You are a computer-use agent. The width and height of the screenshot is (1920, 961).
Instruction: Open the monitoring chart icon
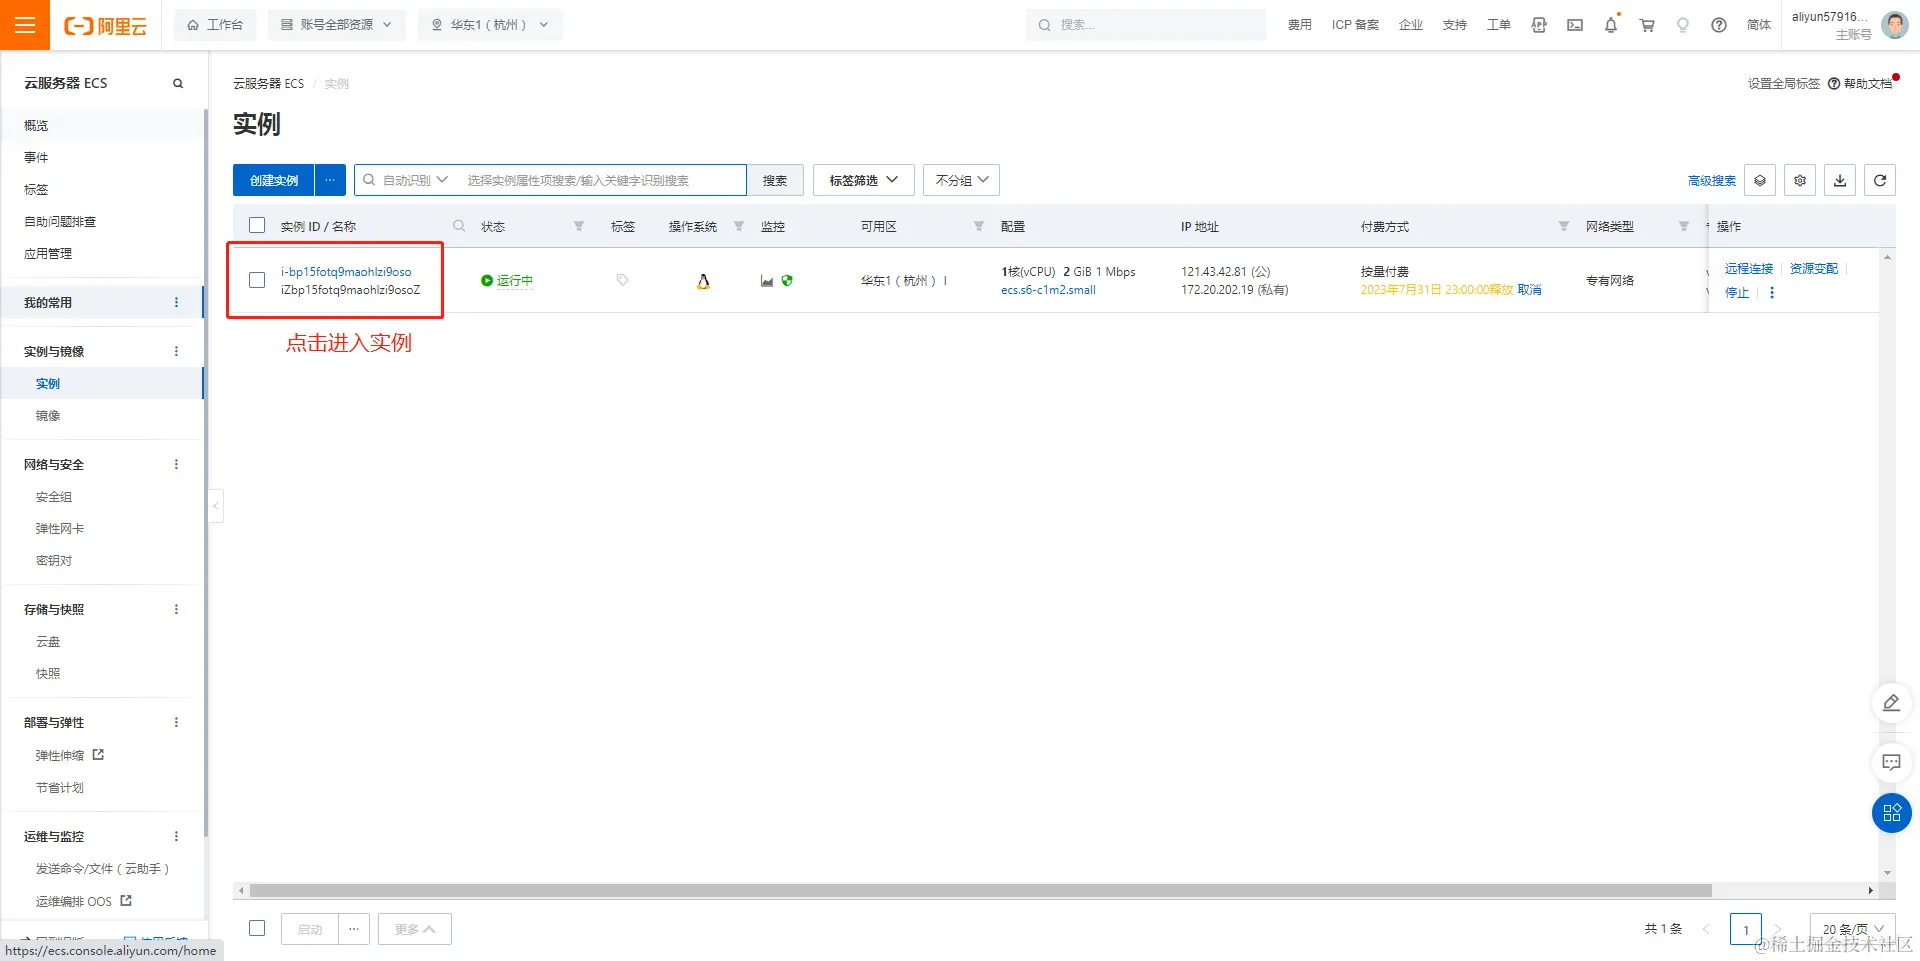tap(767, 281)
